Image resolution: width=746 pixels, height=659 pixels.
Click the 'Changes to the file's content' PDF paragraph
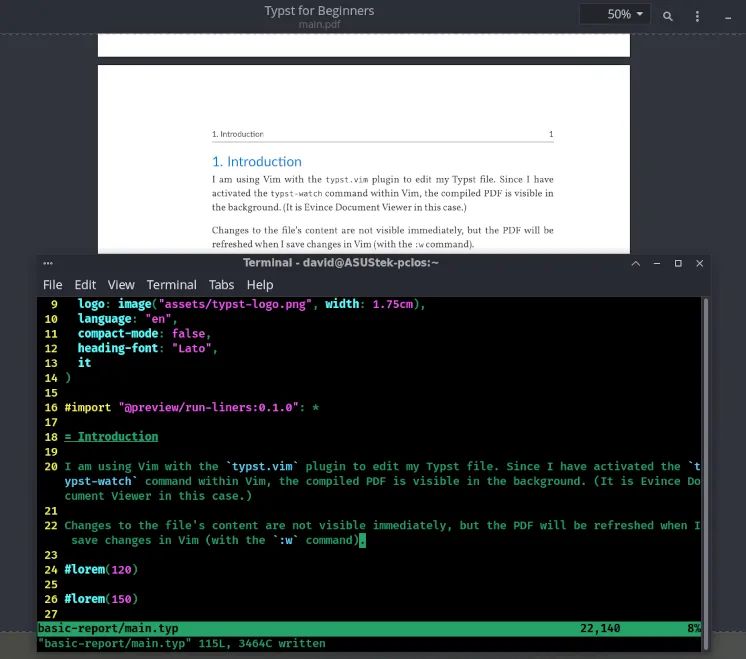coord(383,237)
